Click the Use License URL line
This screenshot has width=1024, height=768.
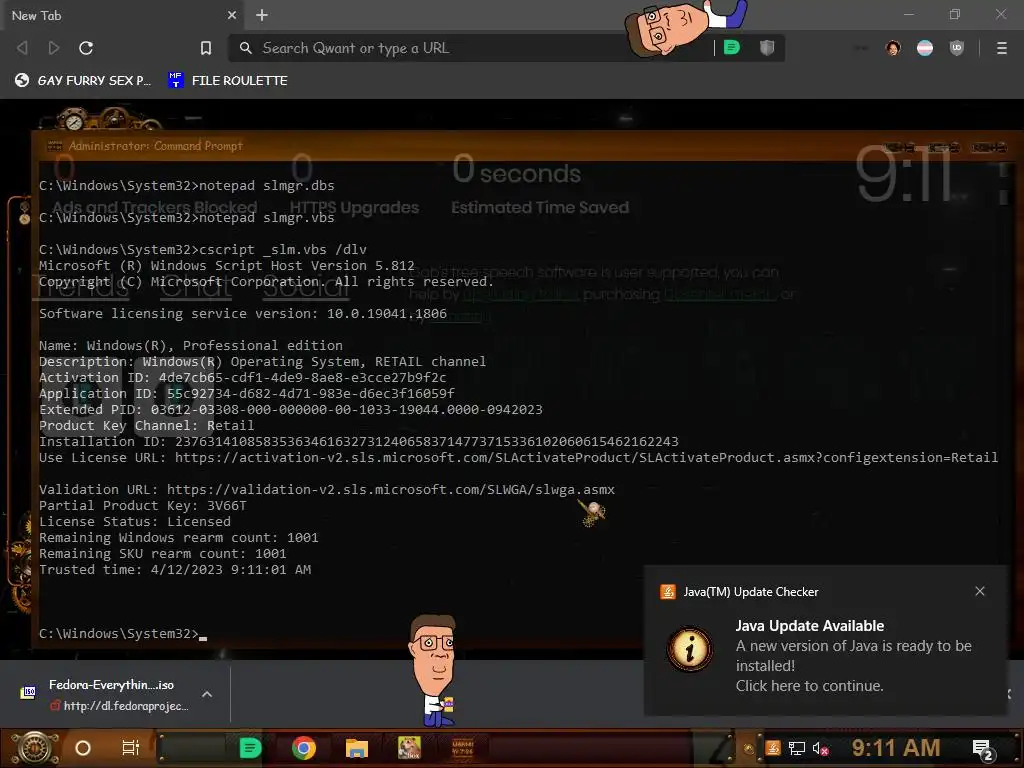[x=519, y=457]
